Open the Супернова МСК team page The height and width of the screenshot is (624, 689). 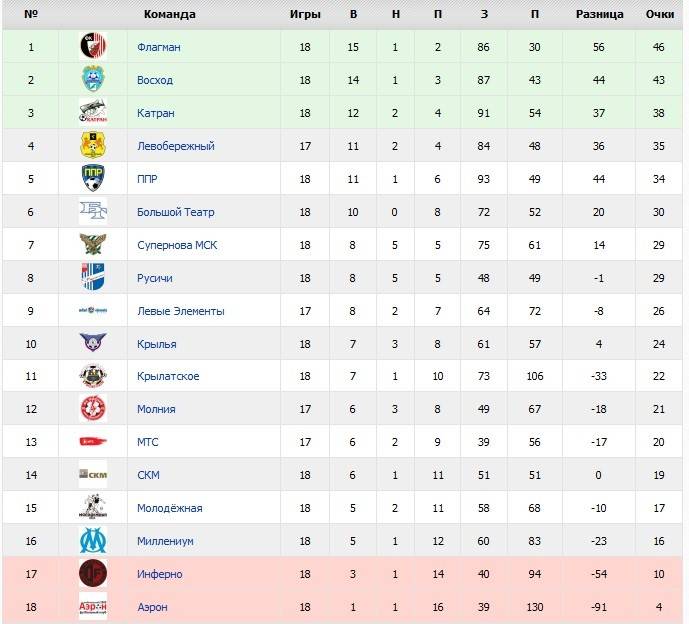coord(177,245)
